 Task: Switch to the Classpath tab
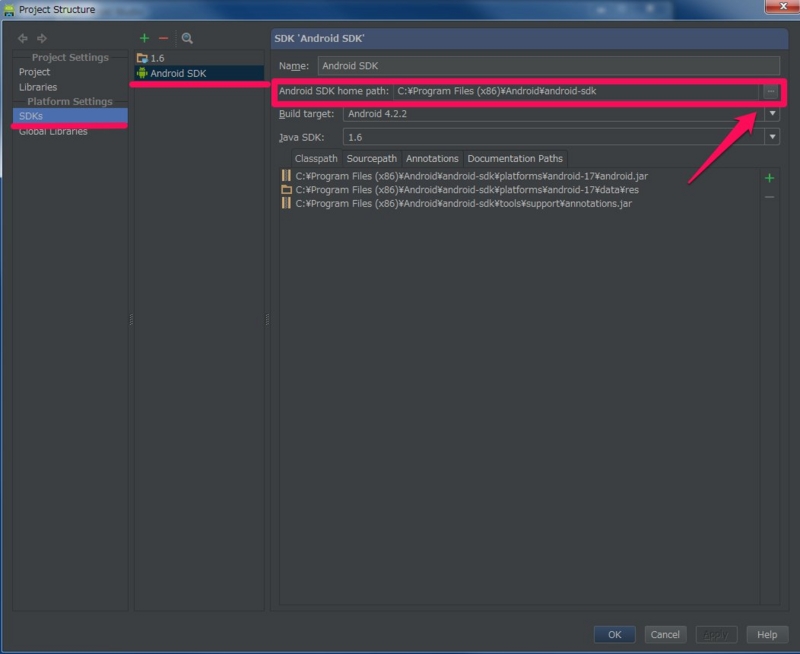tap(316, 159)
